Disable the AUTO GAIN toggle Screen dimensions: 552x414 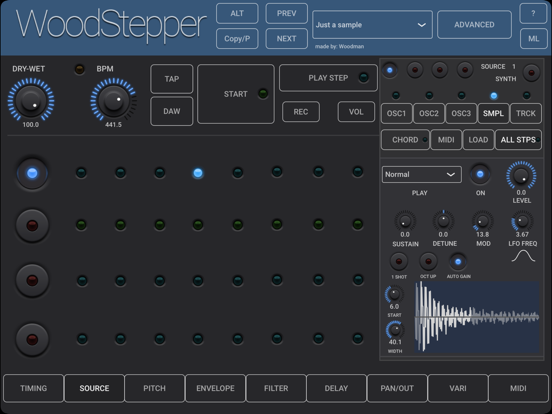(x=458, y=262)
